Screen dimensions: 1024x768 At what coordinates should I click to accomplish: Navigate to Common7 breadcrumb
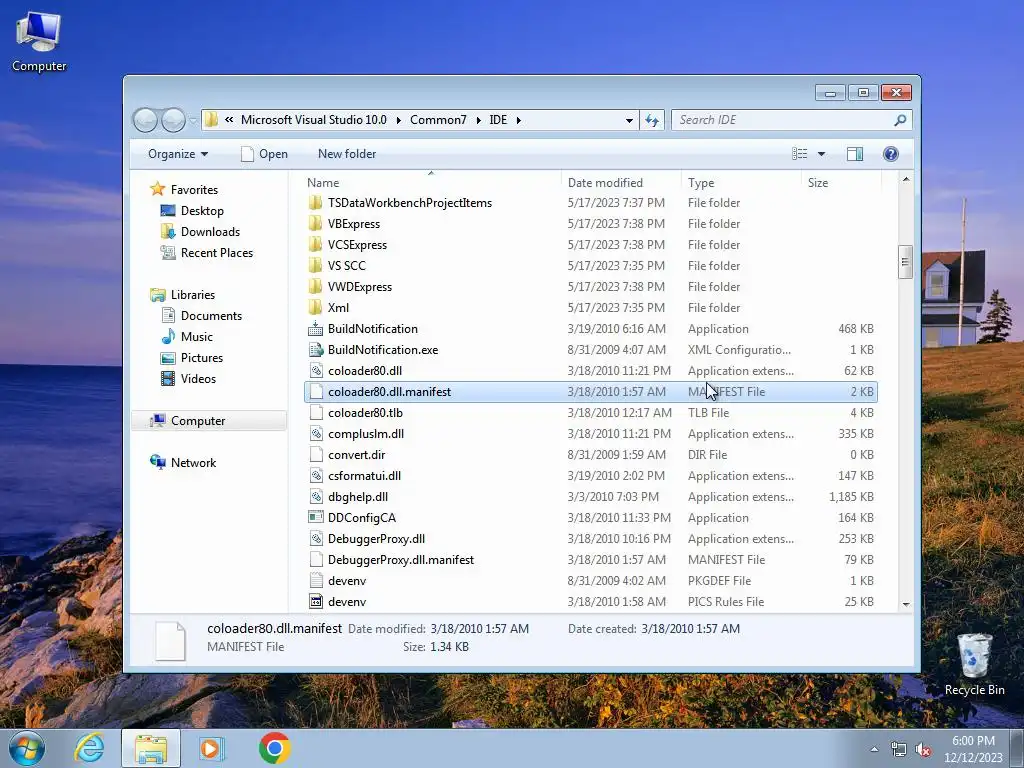point(438,120)
